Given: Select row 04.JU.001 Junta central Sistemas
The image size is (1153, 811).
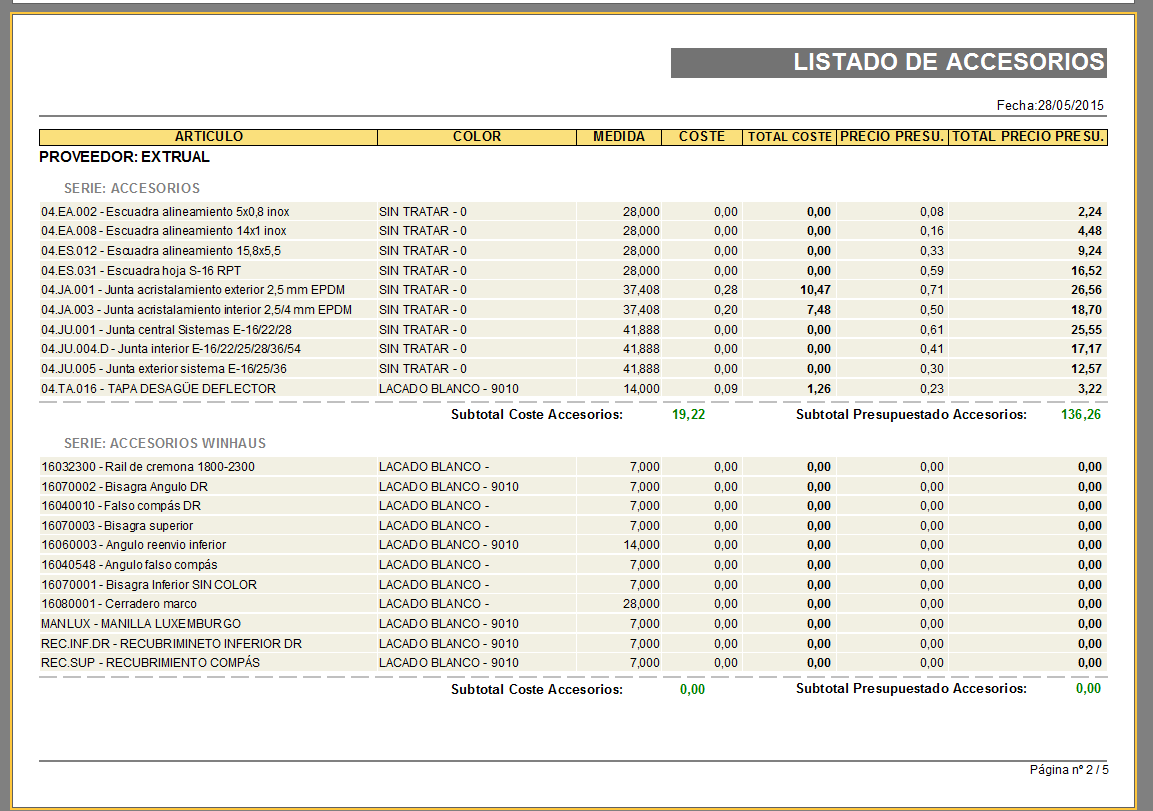Looking at the screenshot, I should pos(573,329).
